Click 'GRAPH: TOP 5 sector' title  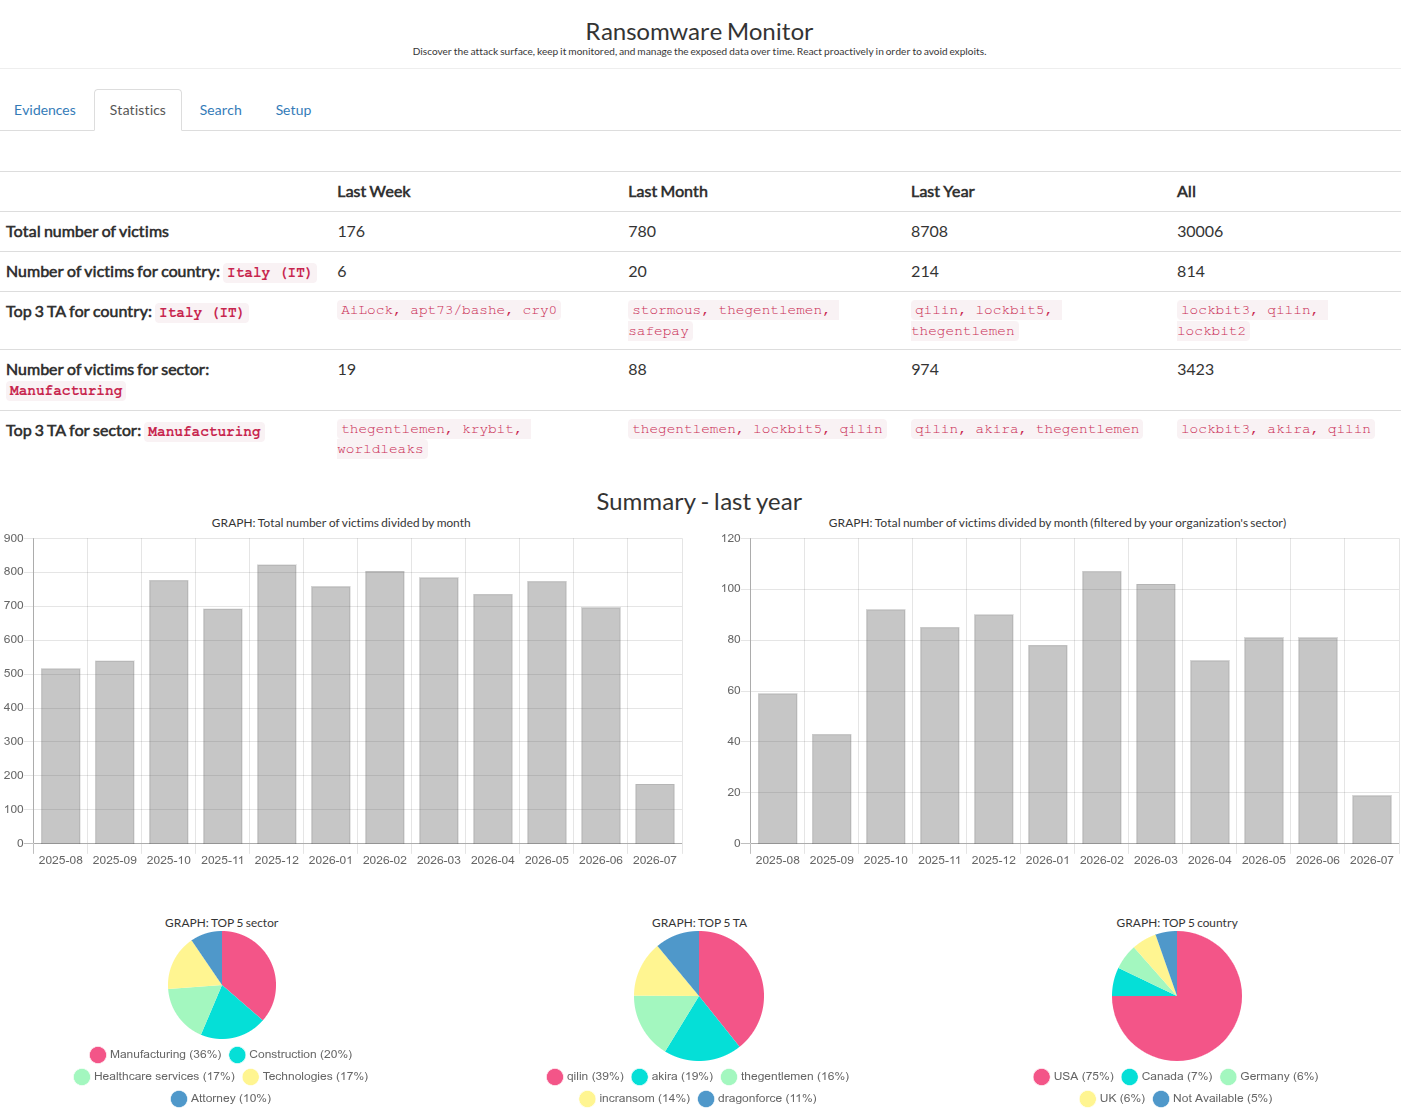click(x=222, y=923)
